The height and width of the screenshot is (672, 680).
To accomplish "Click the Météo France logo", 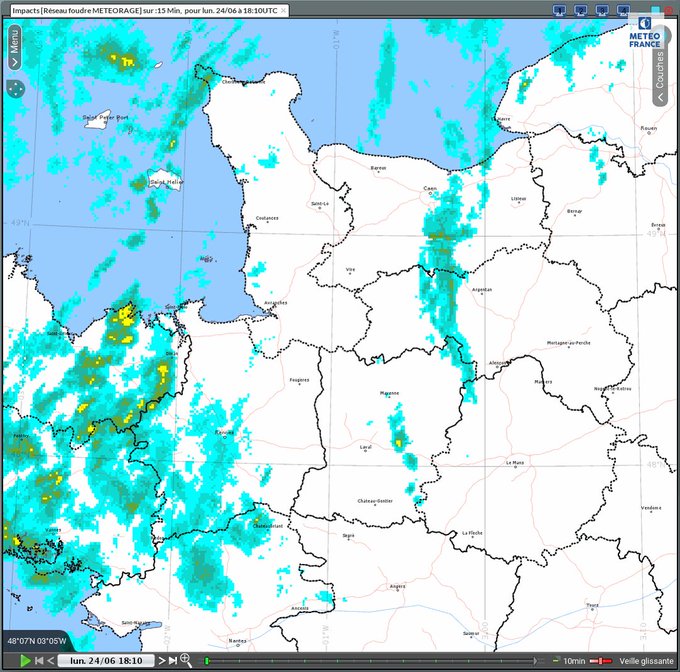I will [644, 33].
